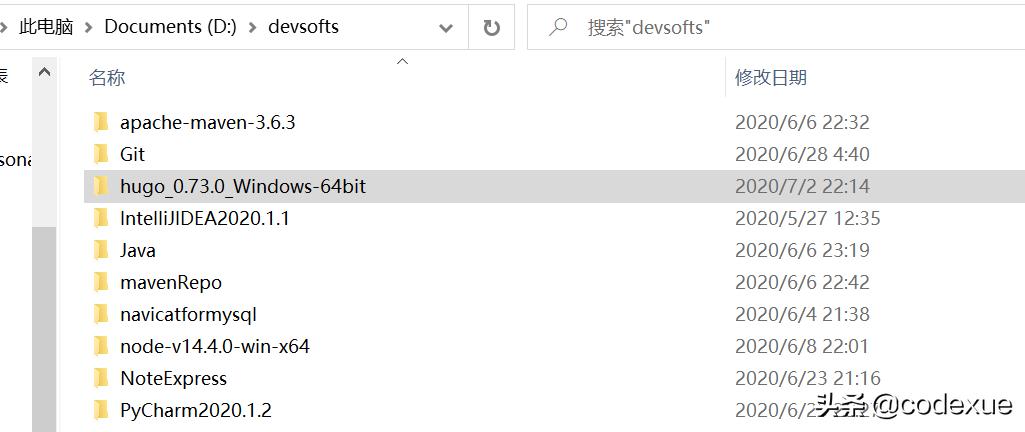Click the refresh button beside address bar
Screen dimensions: 1025x432
pos(491,27)
